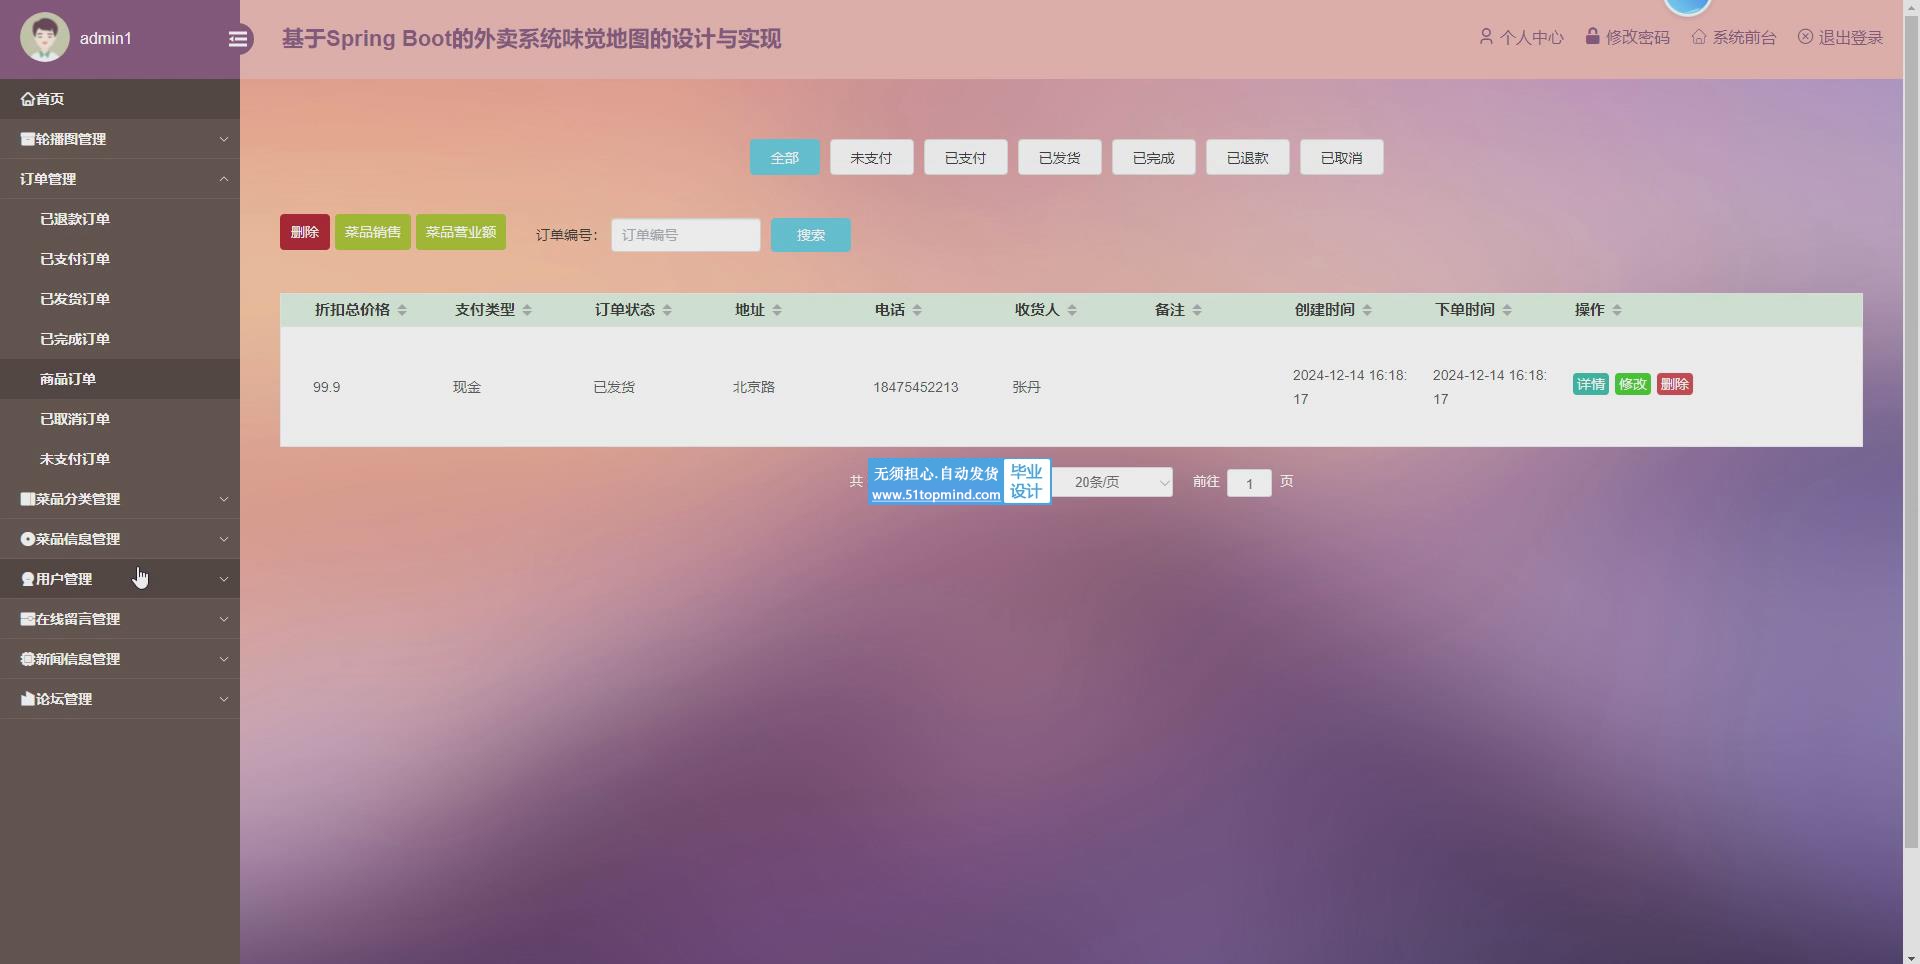Sort by 电话 column sort icon

pyautogui.click(x=917, y=310)
